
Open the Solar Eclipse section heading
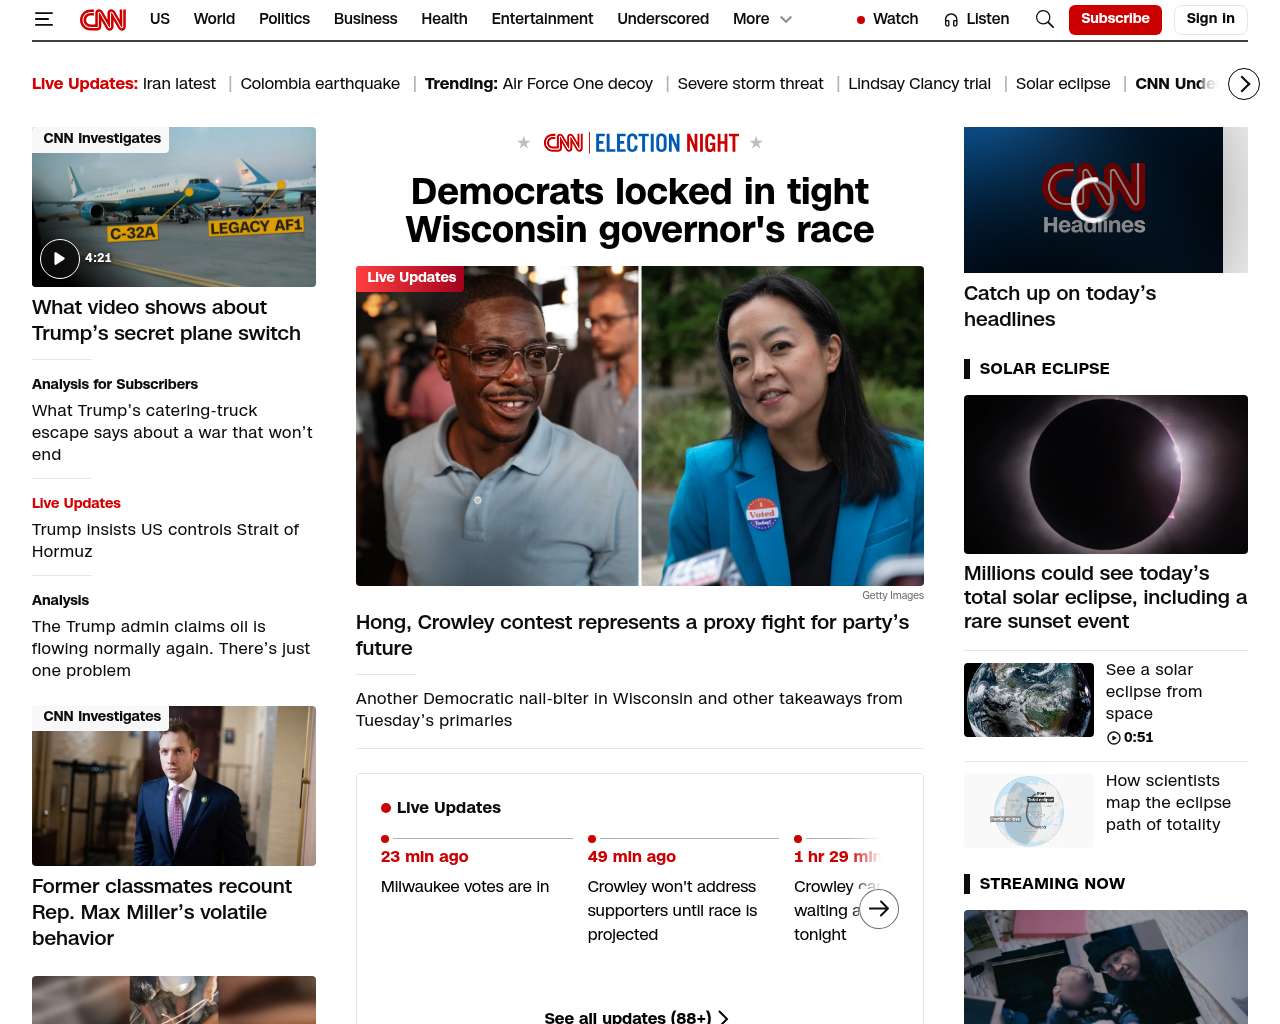[1044, 368]
